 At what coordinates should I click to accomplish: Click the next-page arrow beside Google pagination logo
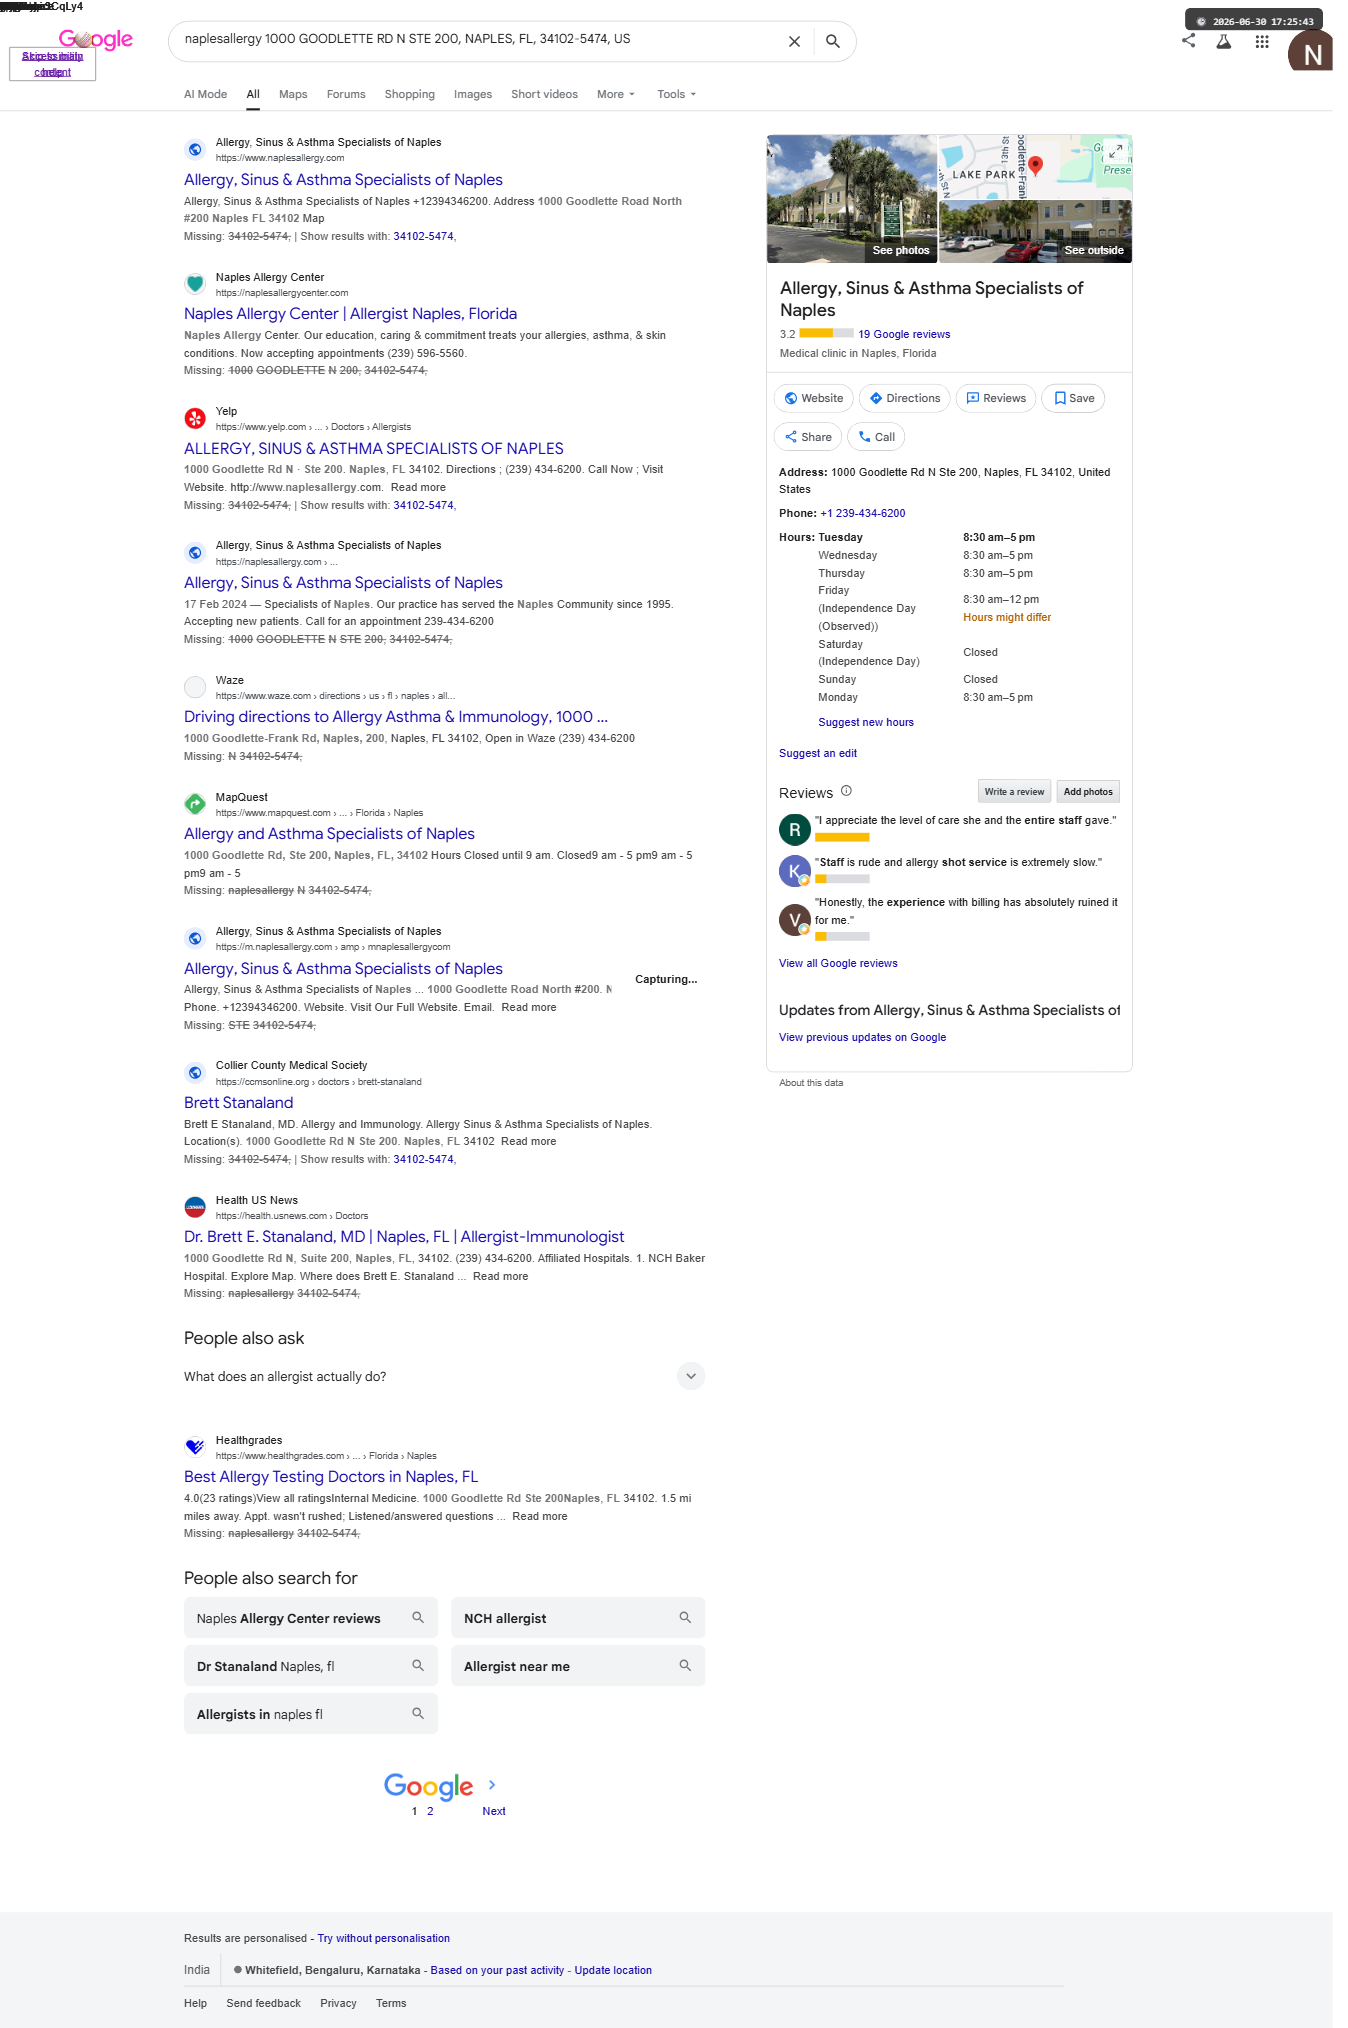[x=492, y=1785]
